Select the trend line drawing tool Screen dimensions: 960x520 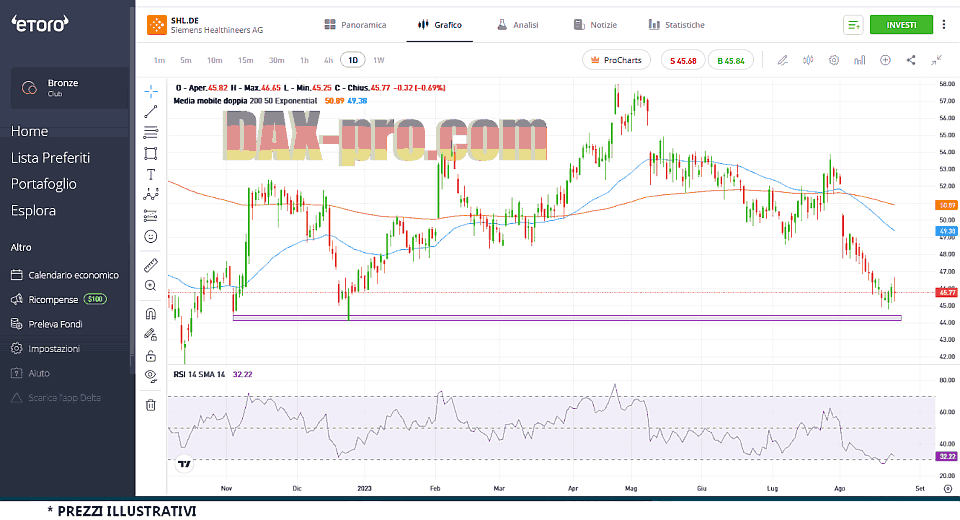pos(151,111)
